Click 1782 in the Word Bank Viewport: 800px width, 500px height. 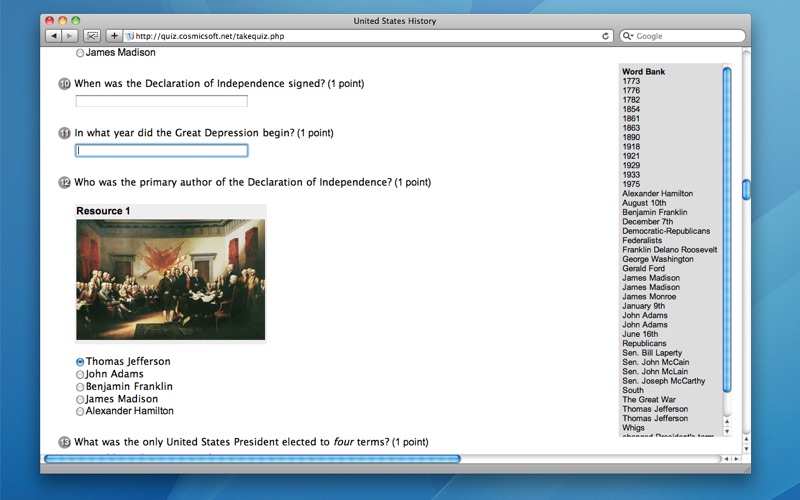(631, 100)
